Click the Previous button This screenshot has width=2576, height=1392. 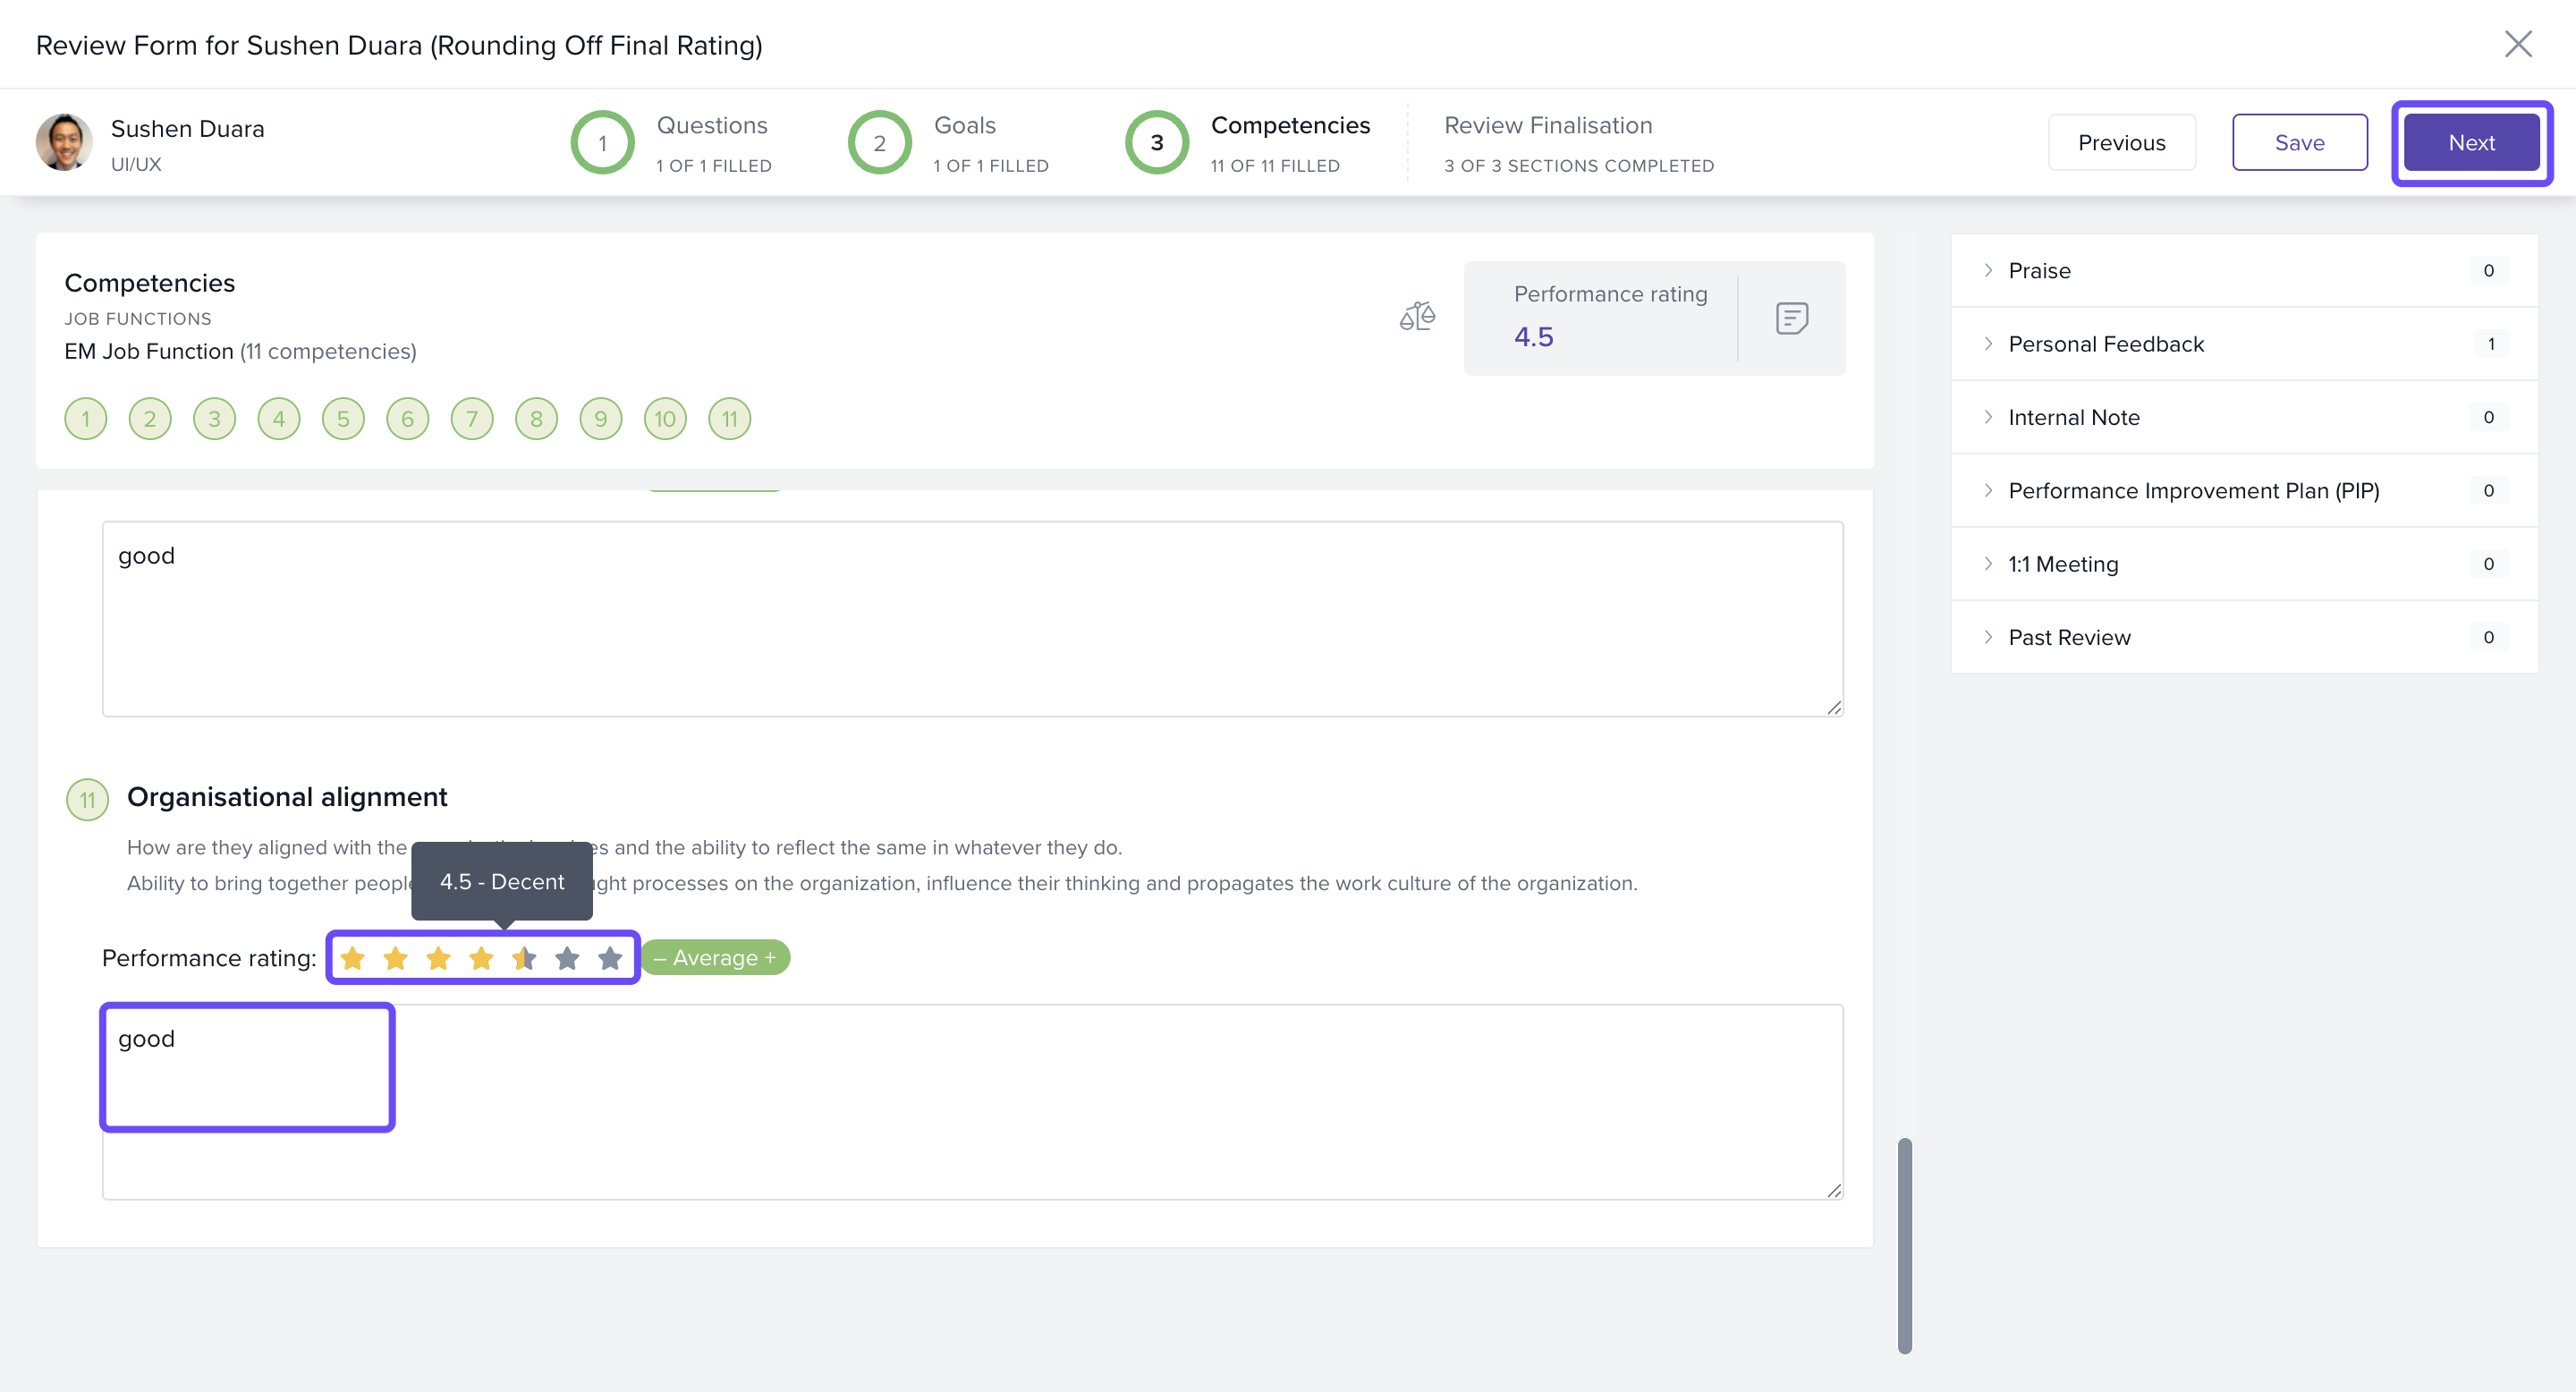[x=2121, y=142]
